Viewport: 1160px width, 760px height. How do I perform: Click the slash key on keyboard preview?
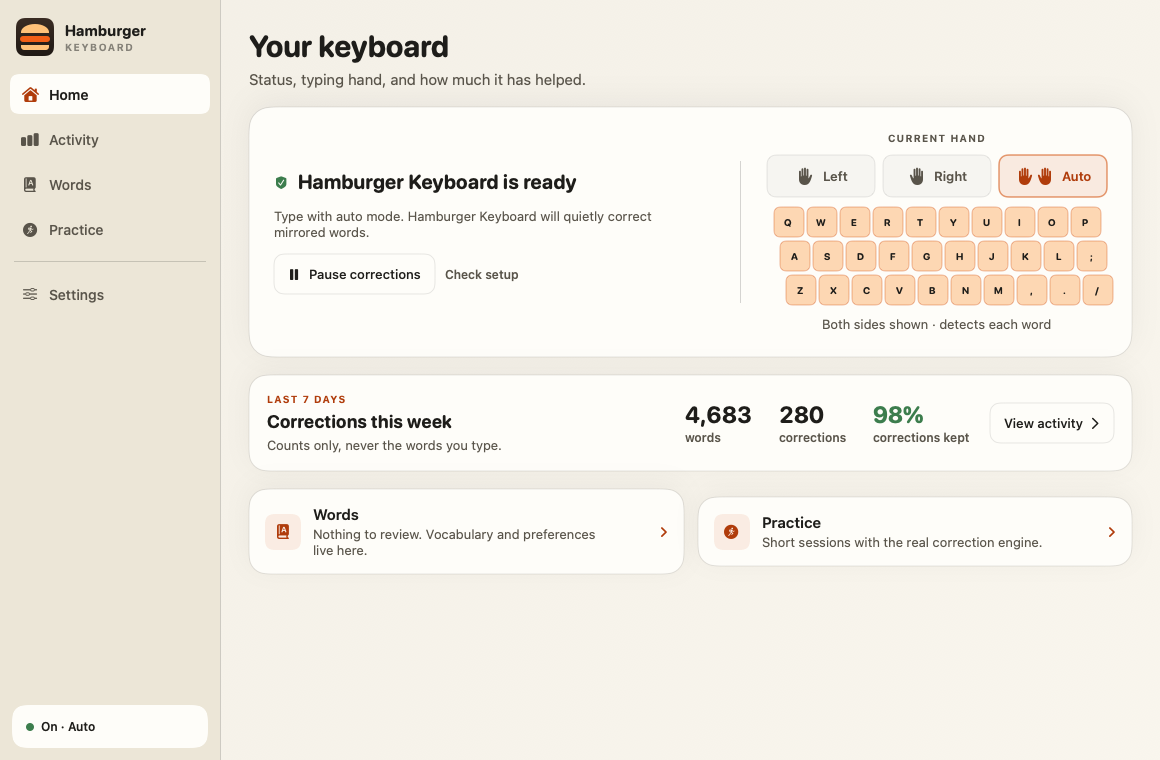pos(1097,290)
